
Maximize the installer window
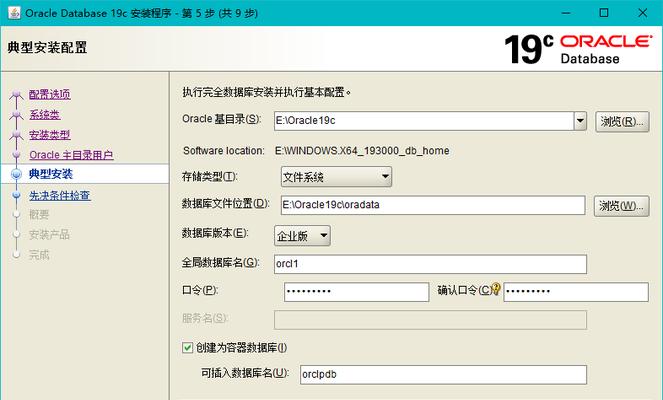point(604,13)
